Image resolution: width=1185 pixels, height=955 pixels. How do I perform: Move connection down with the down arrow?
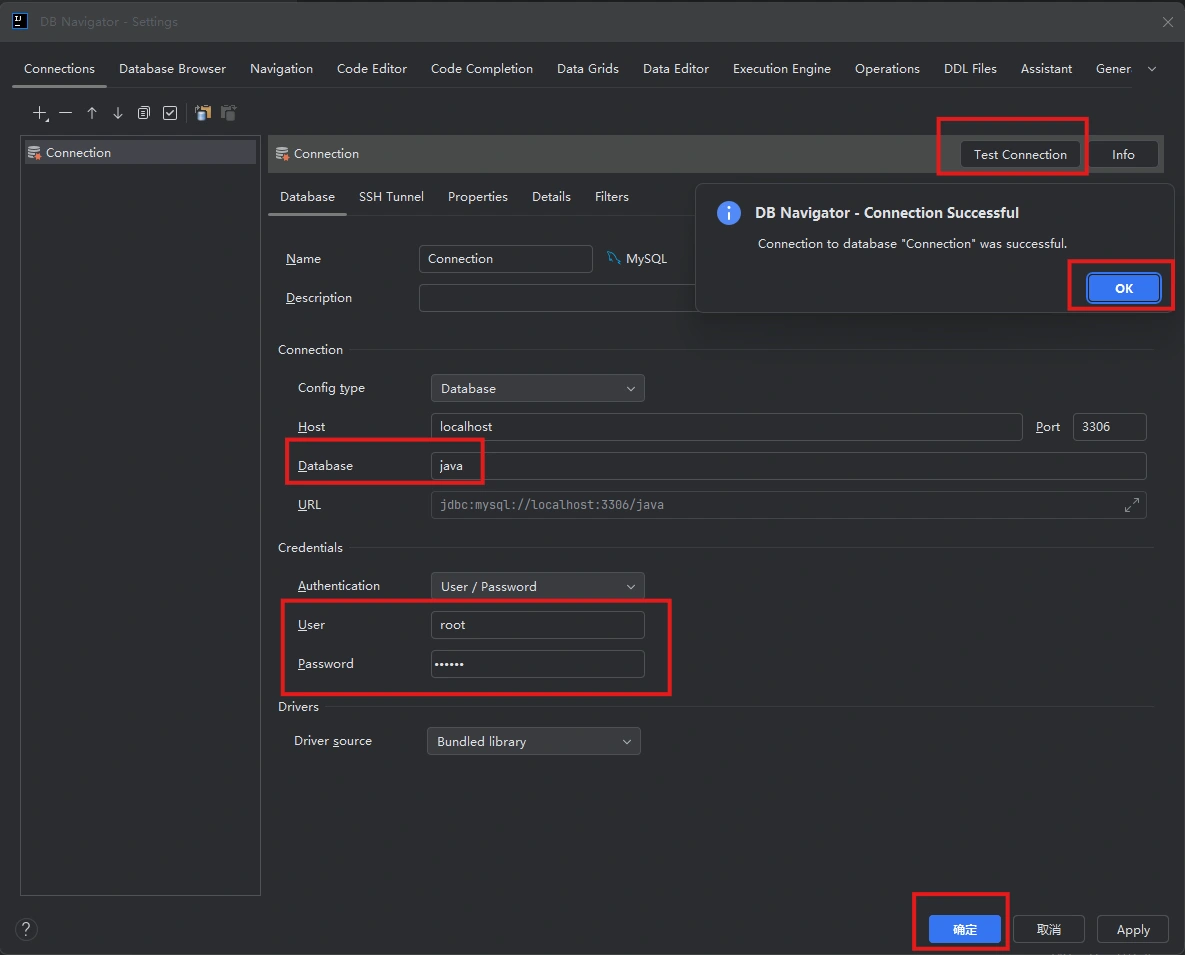(118, 113)
